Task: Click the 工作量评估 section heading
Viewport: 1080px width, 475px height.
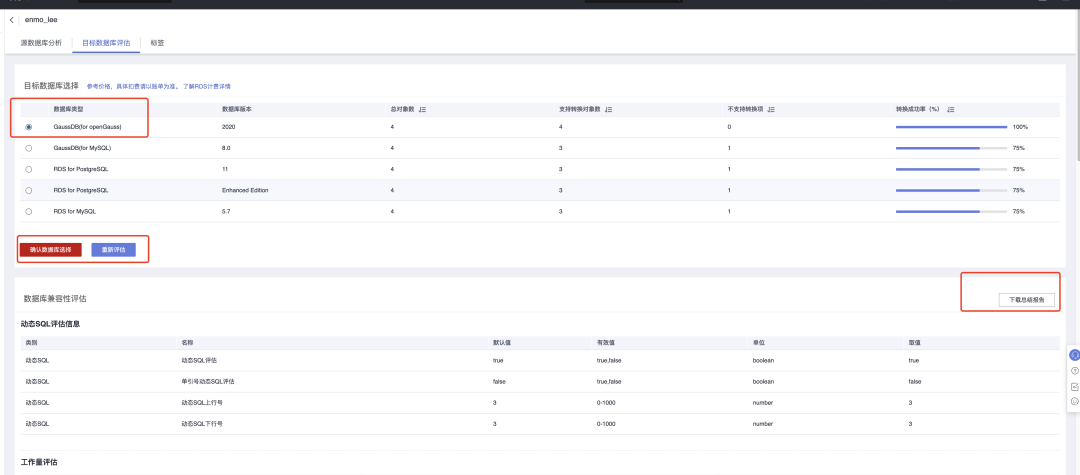Action: [39, 462]
